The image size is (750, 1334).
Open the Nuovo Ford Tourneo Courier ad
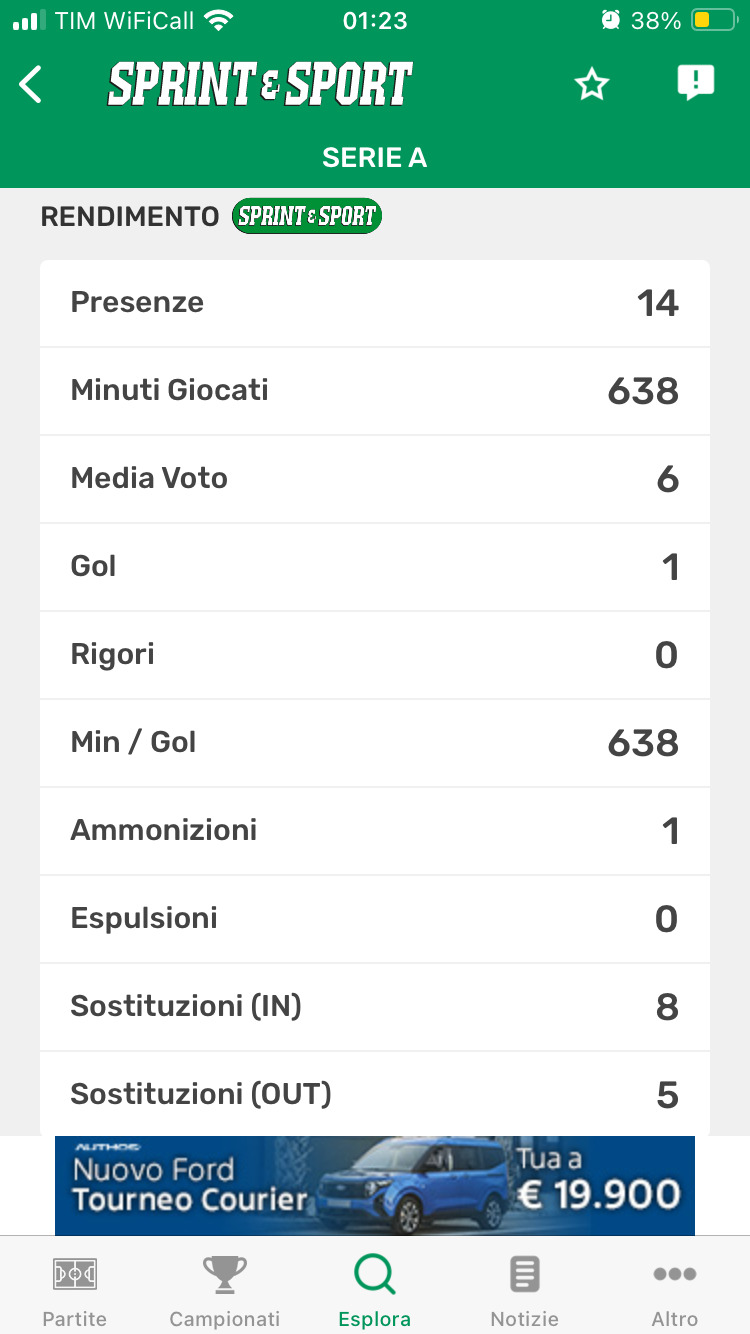click(x=375, y=1185)
